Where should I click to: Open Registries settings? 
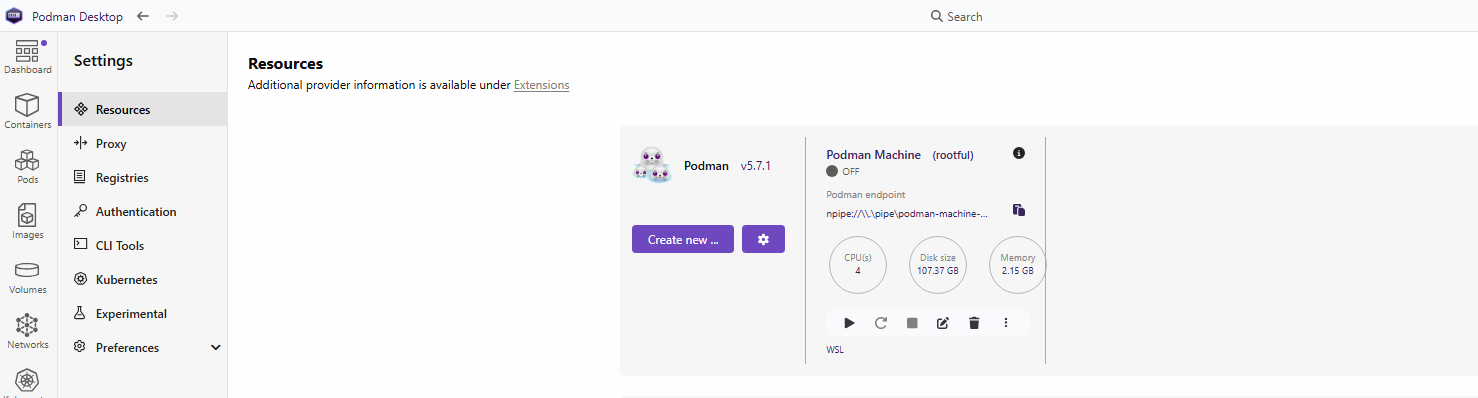(x=143, y=177)
